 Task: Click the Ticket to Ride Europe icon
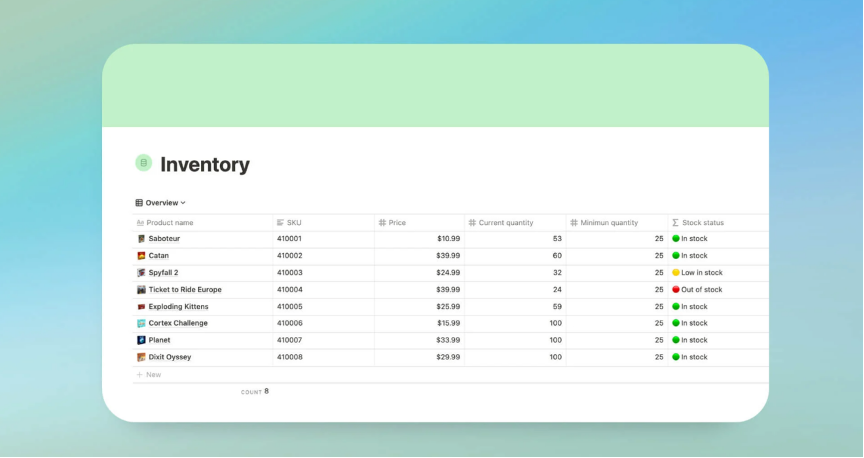(x=141, y=290)
